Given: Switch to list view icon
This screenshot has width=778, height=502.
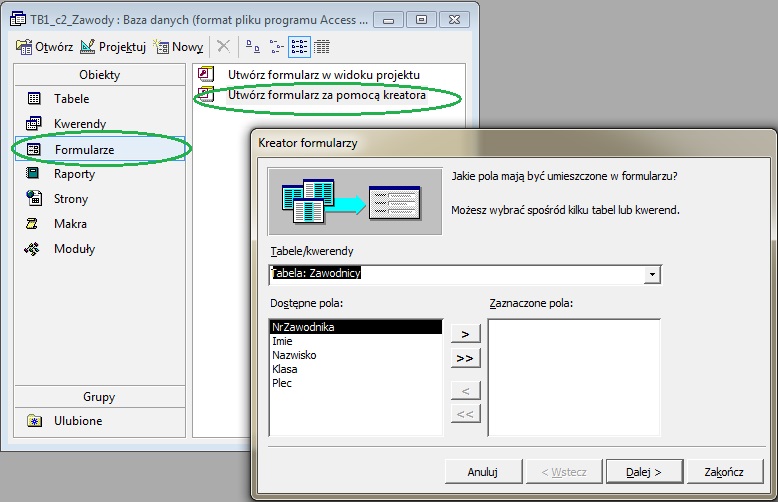Looking at the screenshot, I should click(299, 47).
